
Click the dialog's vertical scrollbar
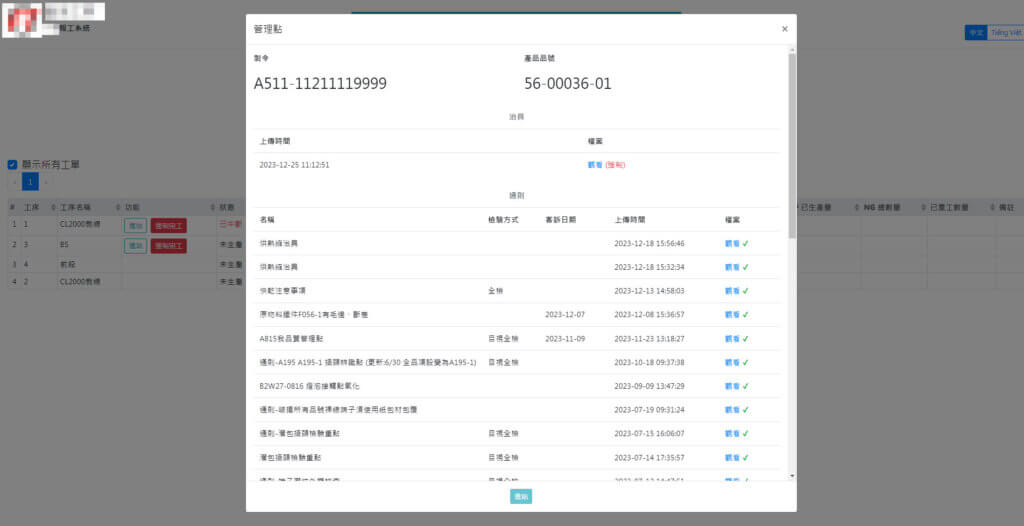(x=792, y=150)
